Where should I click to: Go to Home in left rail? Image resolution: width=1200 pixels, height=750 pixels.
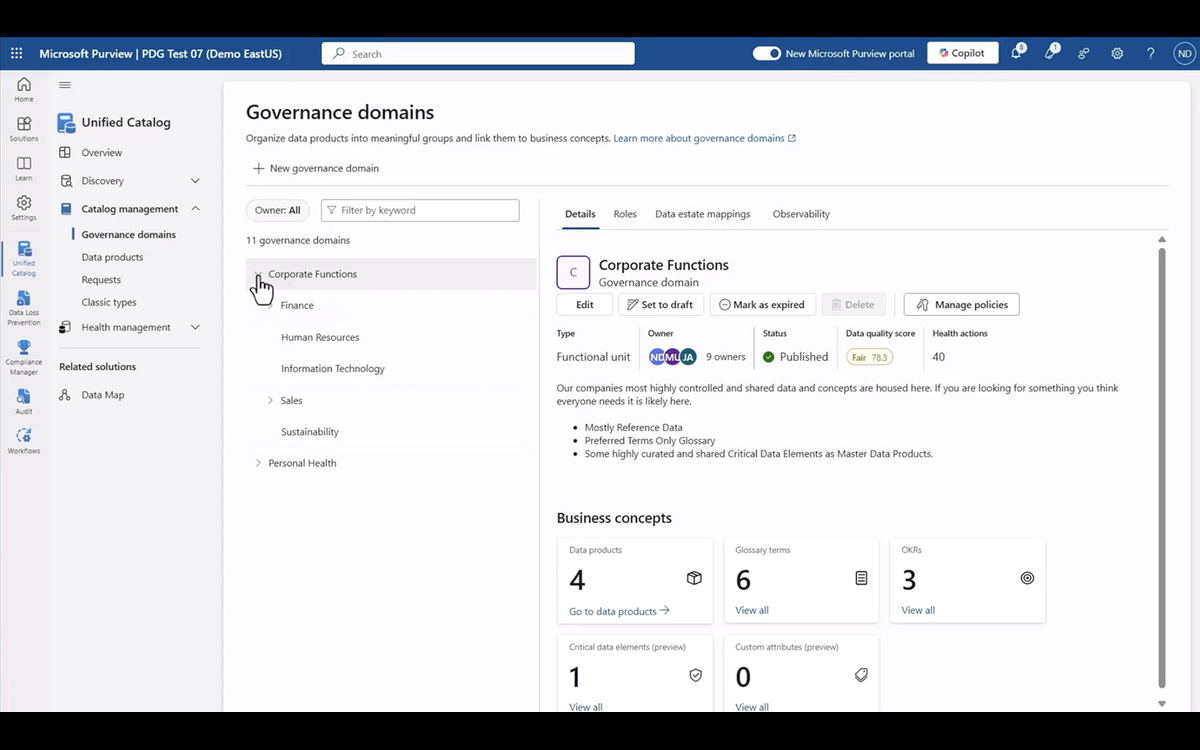24,89
